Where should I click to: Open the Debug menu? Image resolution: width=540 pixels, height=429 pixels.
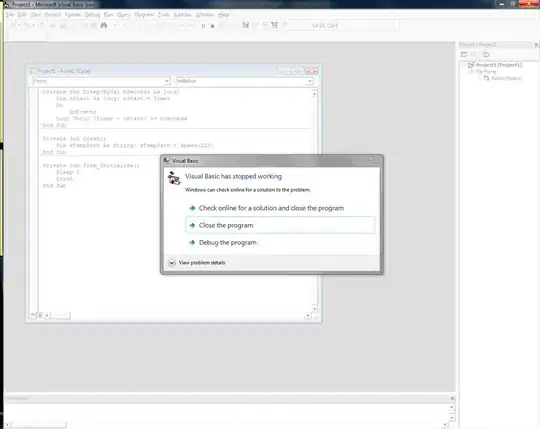pos(92,14)
